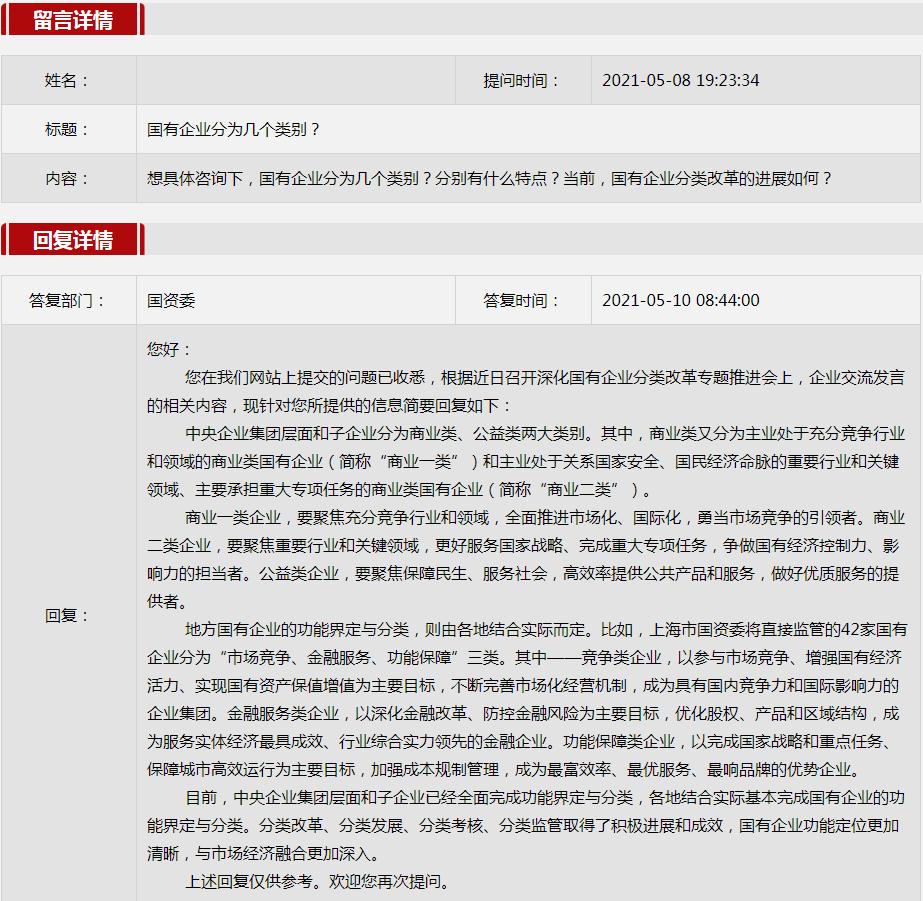Click the 您好 greeting line in the reply

pos(169,349)
